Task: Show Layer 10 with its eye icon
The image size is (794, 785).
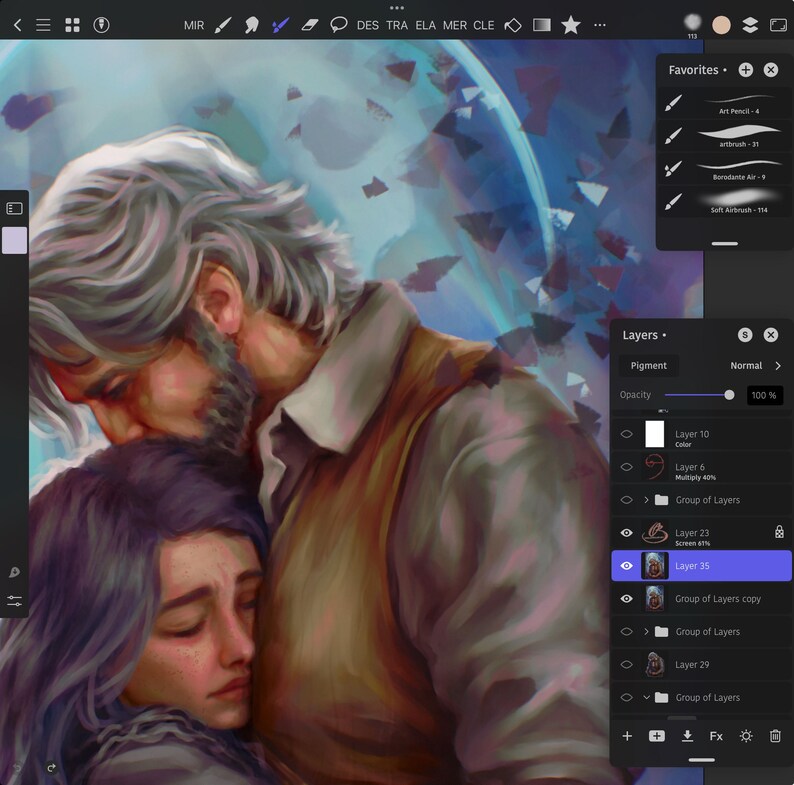Action: click(x=626, y=434)
